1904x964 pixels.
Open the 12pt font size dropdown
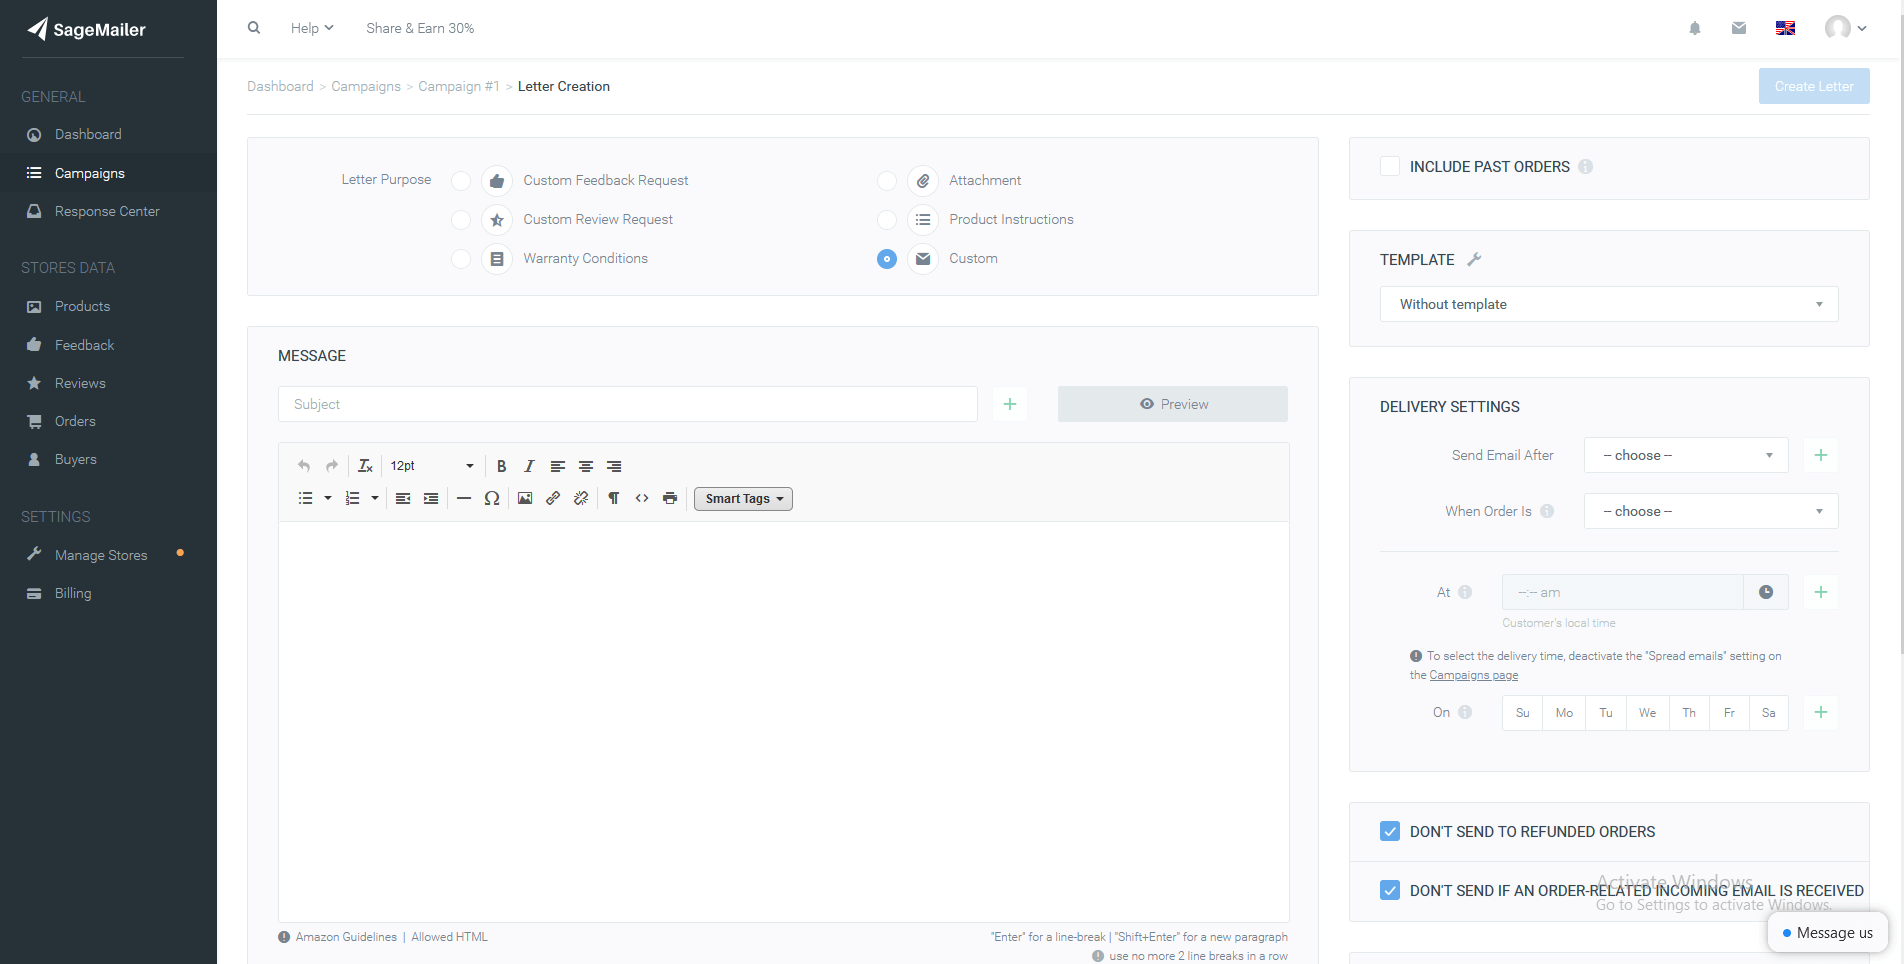pos(432,466)
